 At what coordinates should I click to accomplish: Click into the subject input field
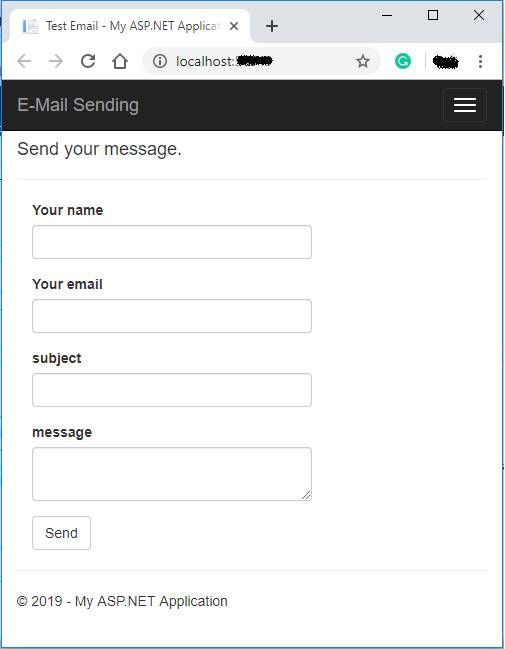click(x=172, y=390)
